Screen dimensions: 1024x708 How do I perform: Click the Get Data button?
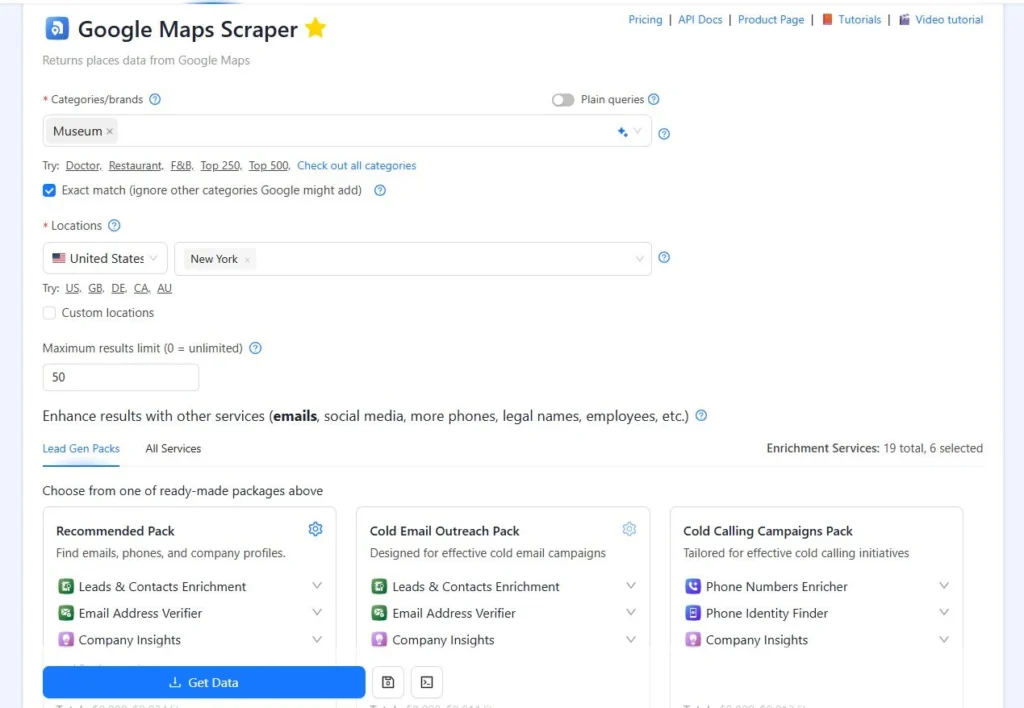click(x=204, y=683)
